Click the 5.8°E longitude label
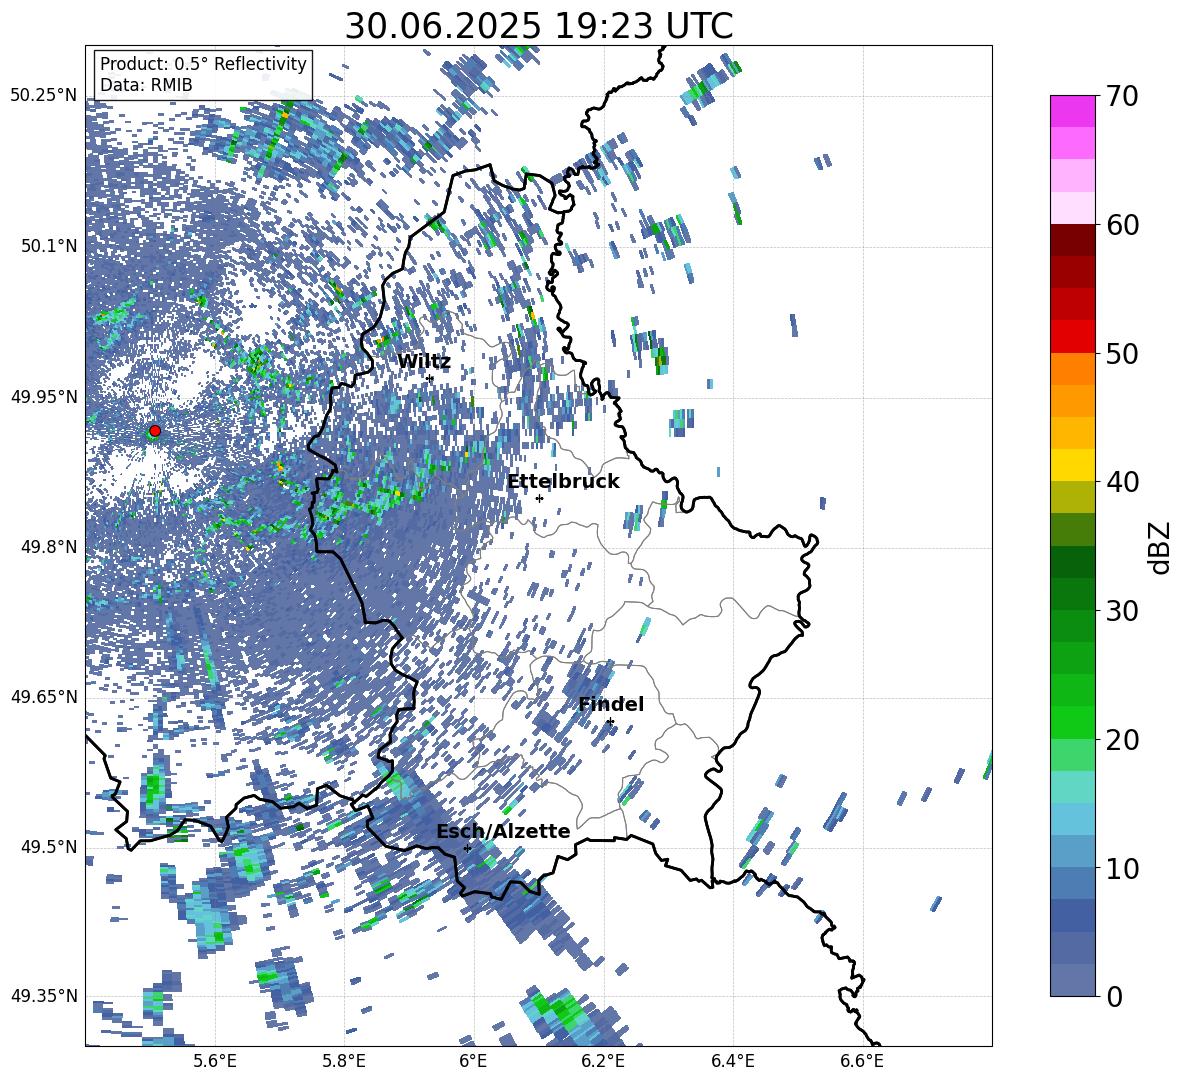This screenshot has height=1081, width=1184. coord(345,1061)
